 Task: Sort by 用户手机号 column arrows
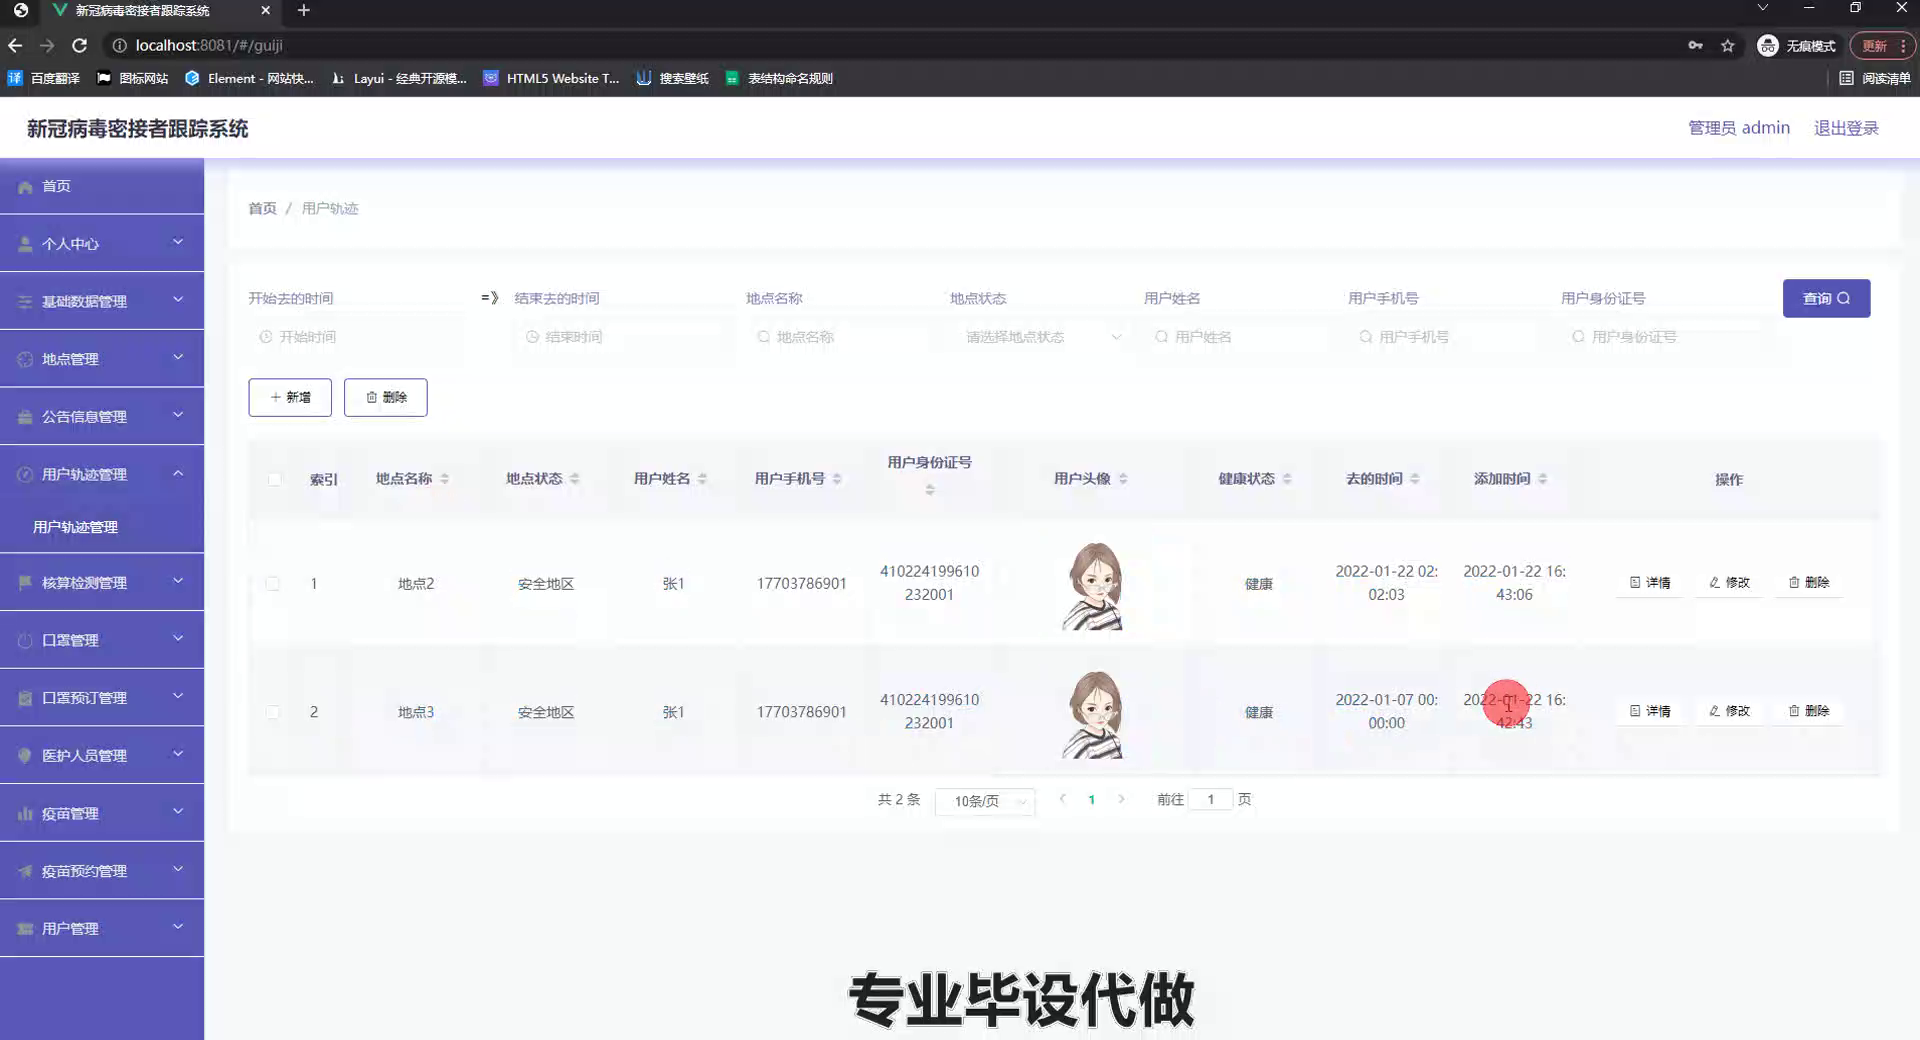click(x=838, y=479)
